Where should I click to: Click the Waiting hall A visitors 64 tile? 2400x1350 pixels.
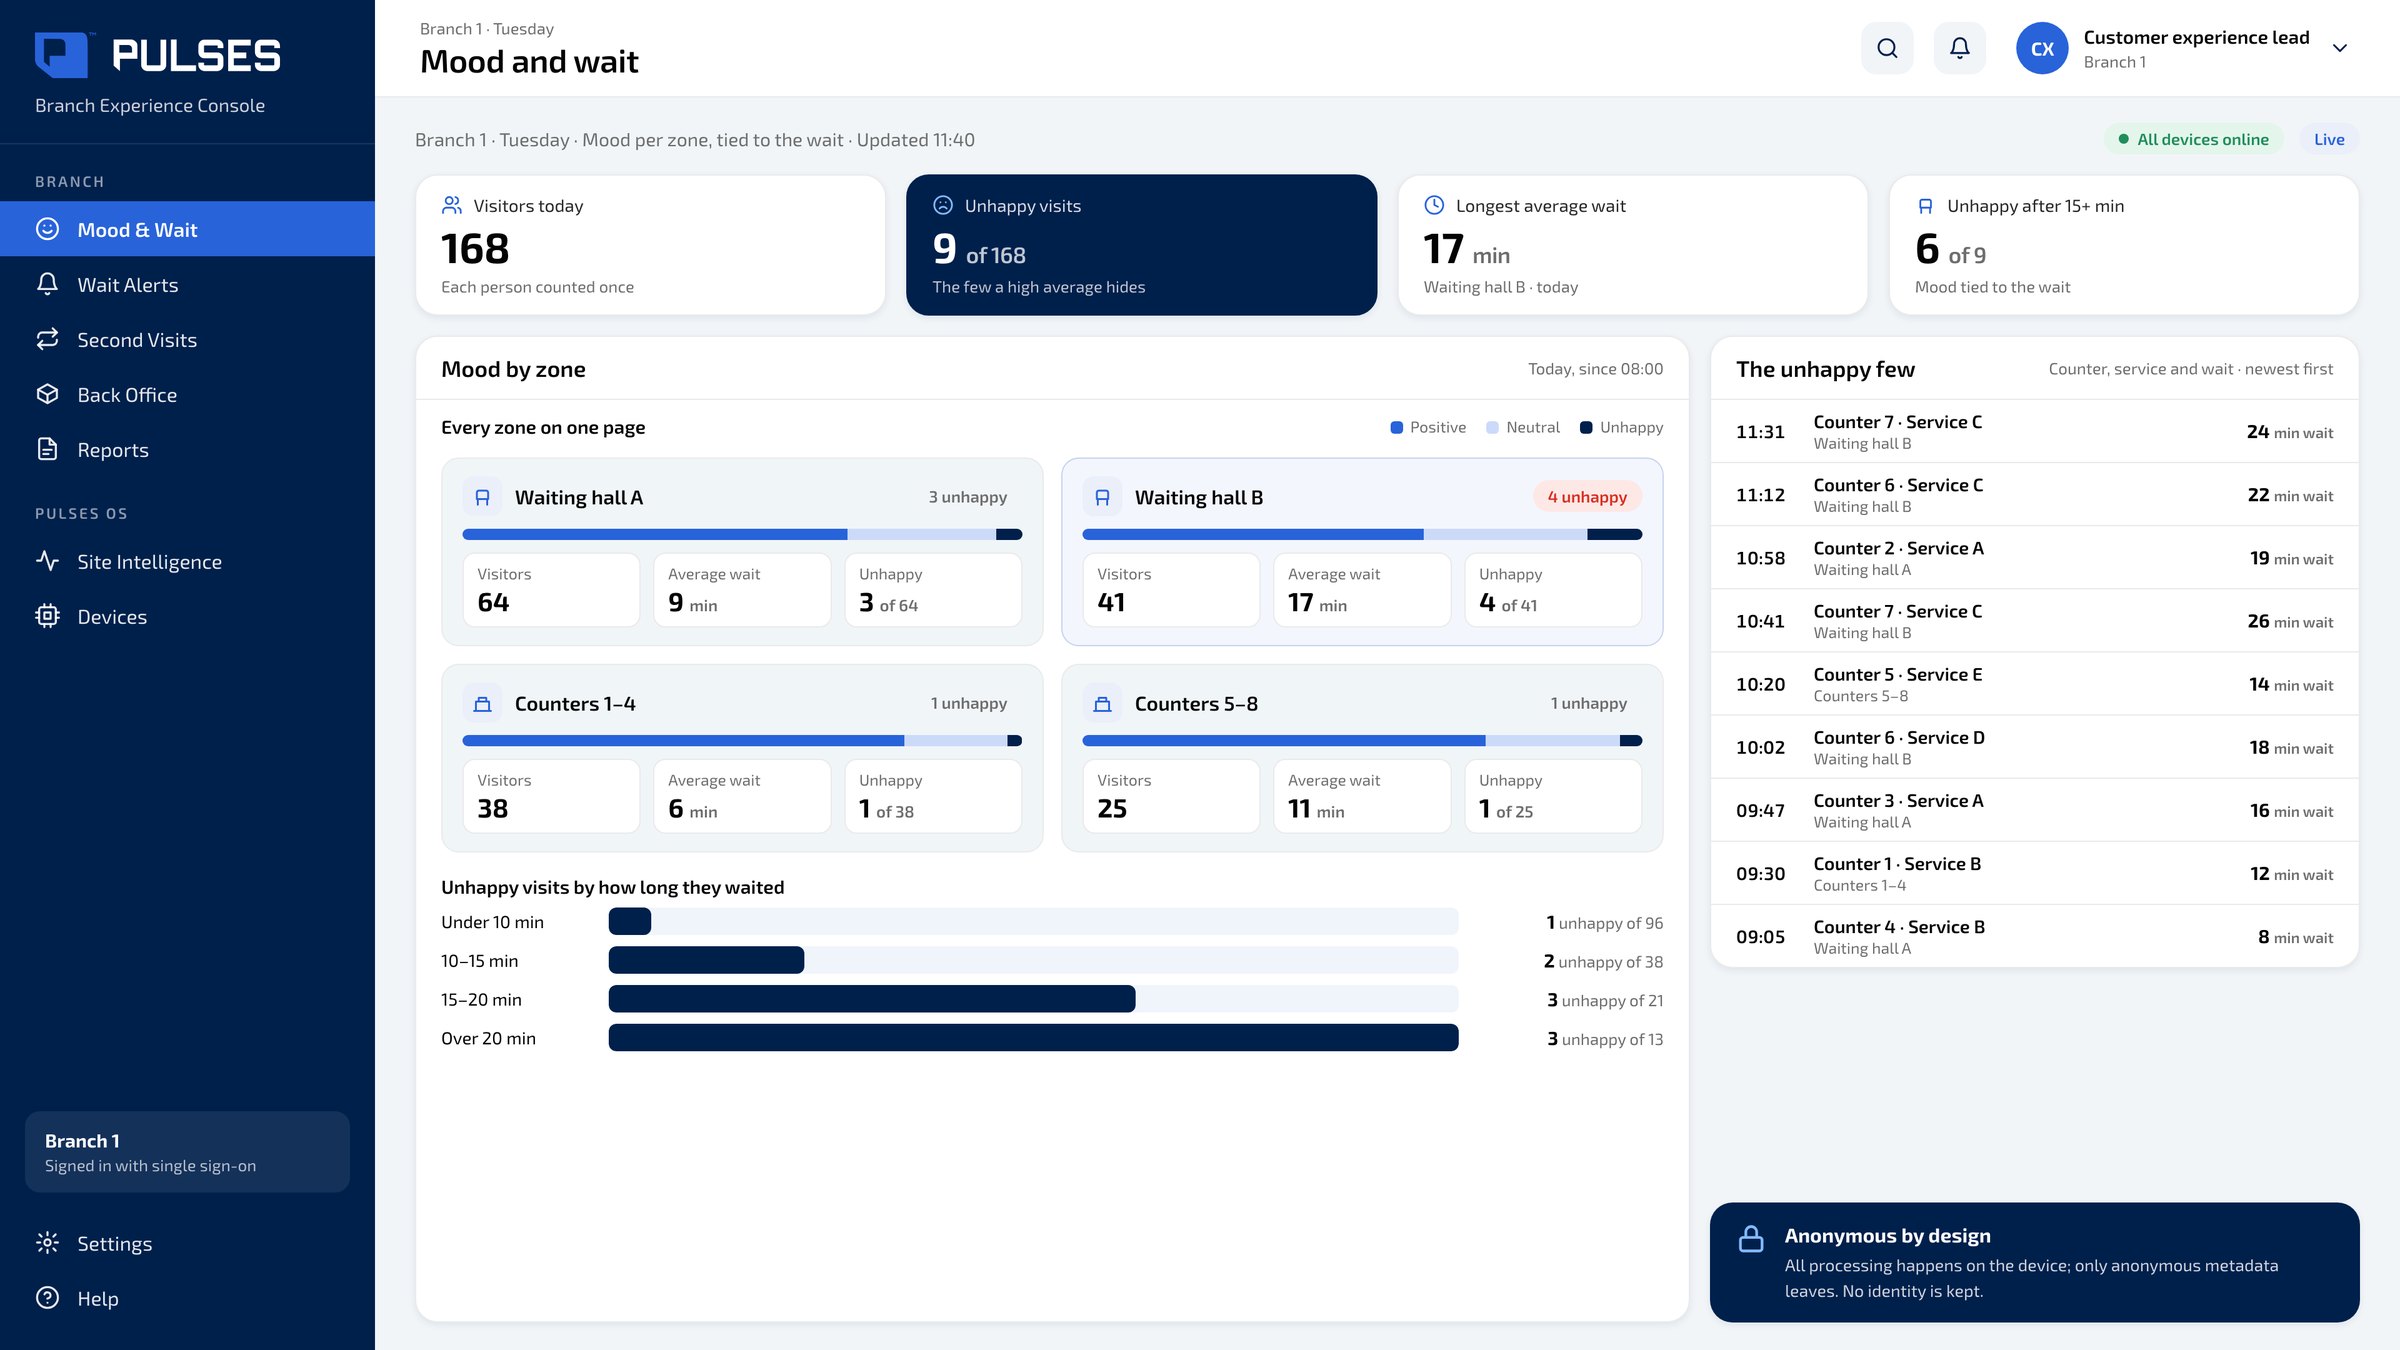pos(551,590)
